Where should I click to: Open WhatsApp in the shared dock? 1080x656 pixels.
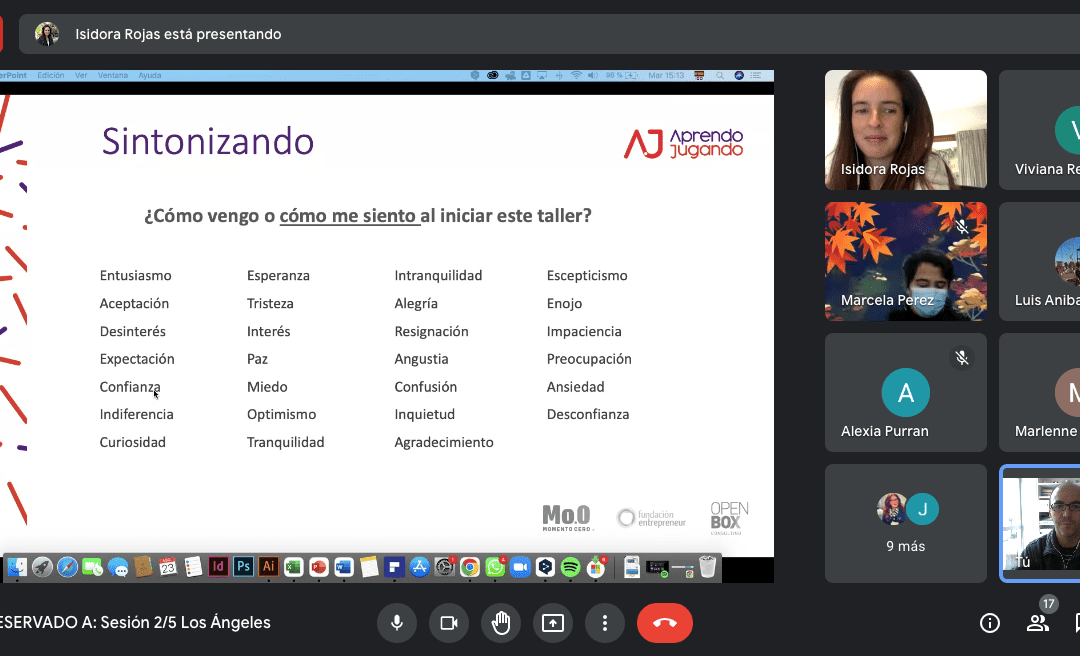click(x=495, y=567)
